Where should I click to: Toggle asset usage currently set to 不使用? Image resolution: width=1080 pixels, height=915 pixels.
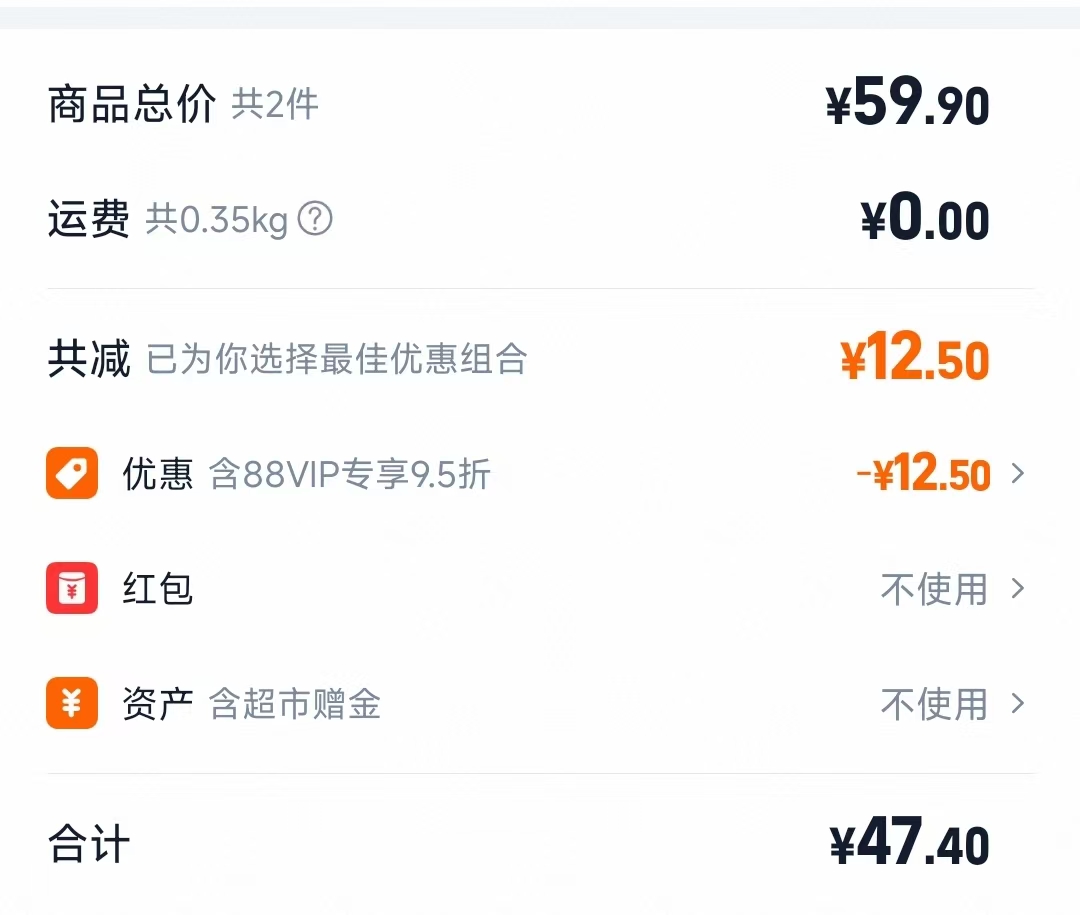[934, 704]
